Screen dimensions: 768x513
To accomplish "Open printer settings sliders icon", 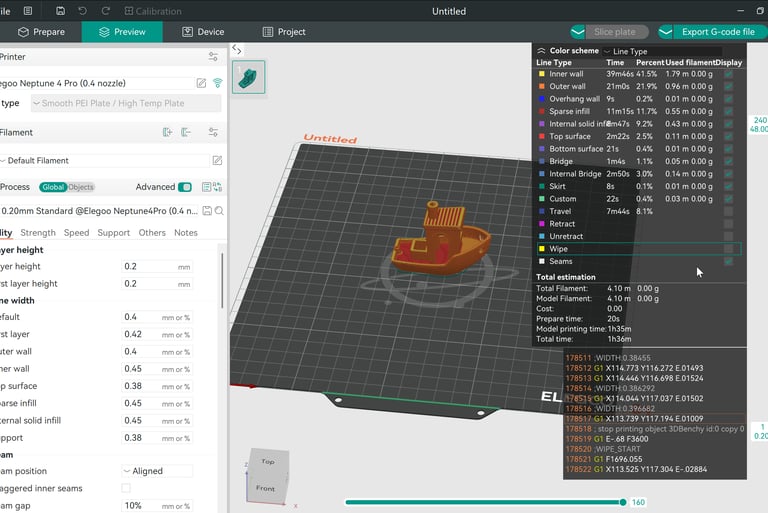I will click(213, 57).
